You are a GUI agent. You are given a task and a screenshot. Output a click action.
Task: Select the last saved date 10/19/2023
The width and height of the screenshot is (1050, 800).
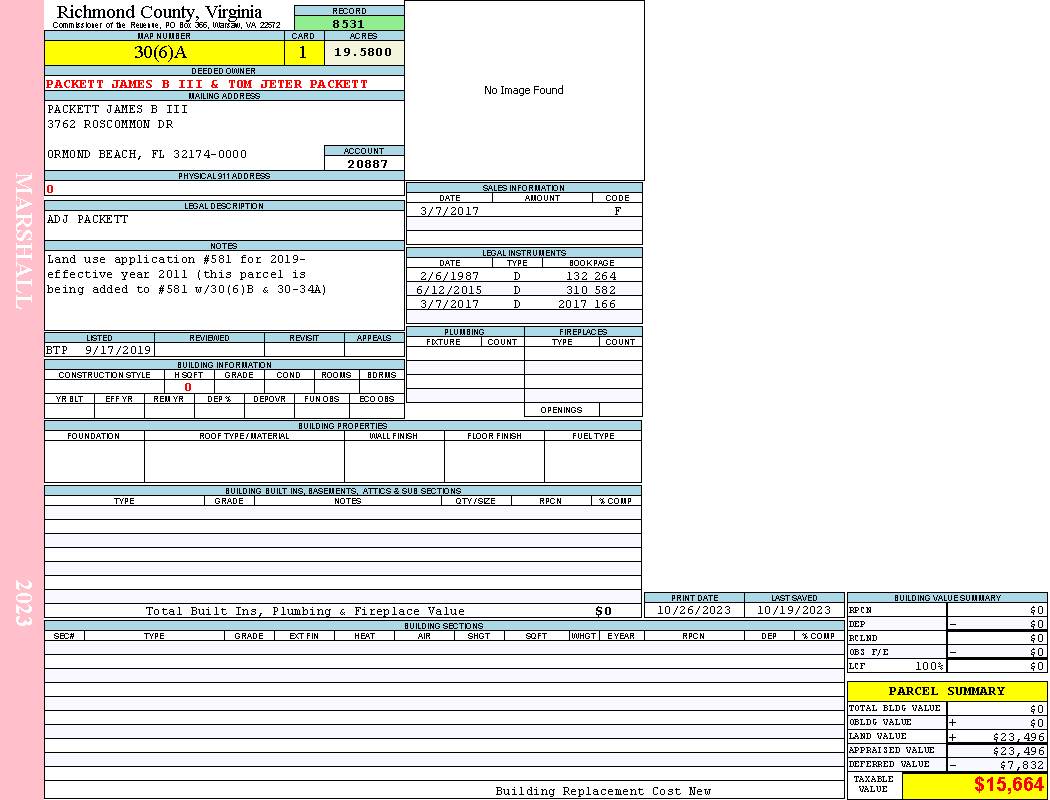(x=793, y=610)
